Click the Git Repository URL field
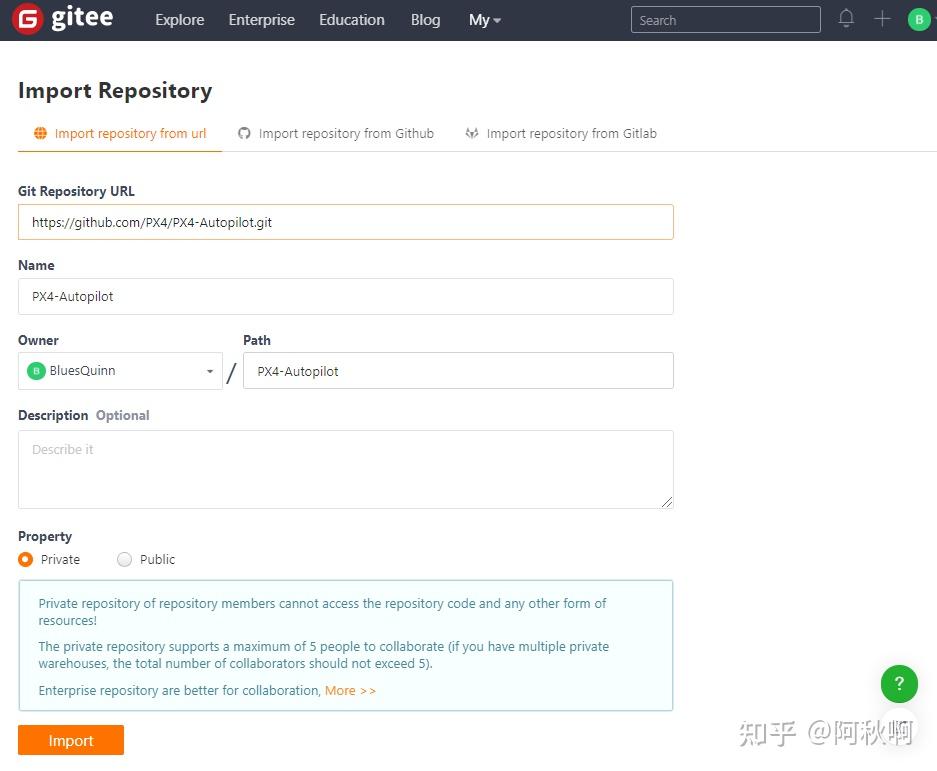 pyautogui.click(x=345, y=222)
